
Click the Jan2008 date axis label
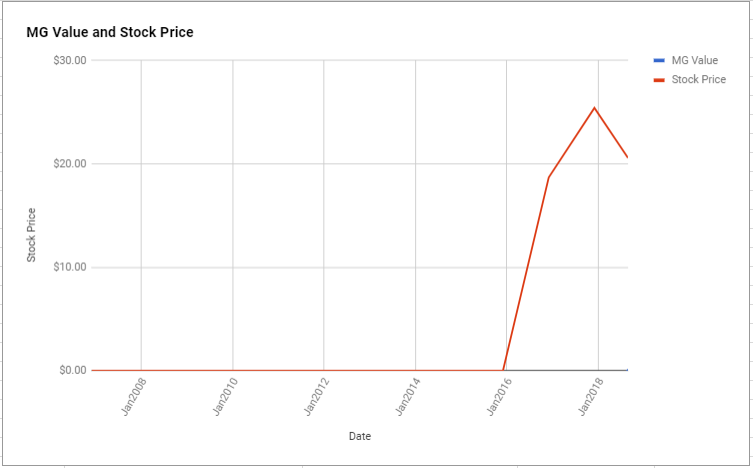134,396
